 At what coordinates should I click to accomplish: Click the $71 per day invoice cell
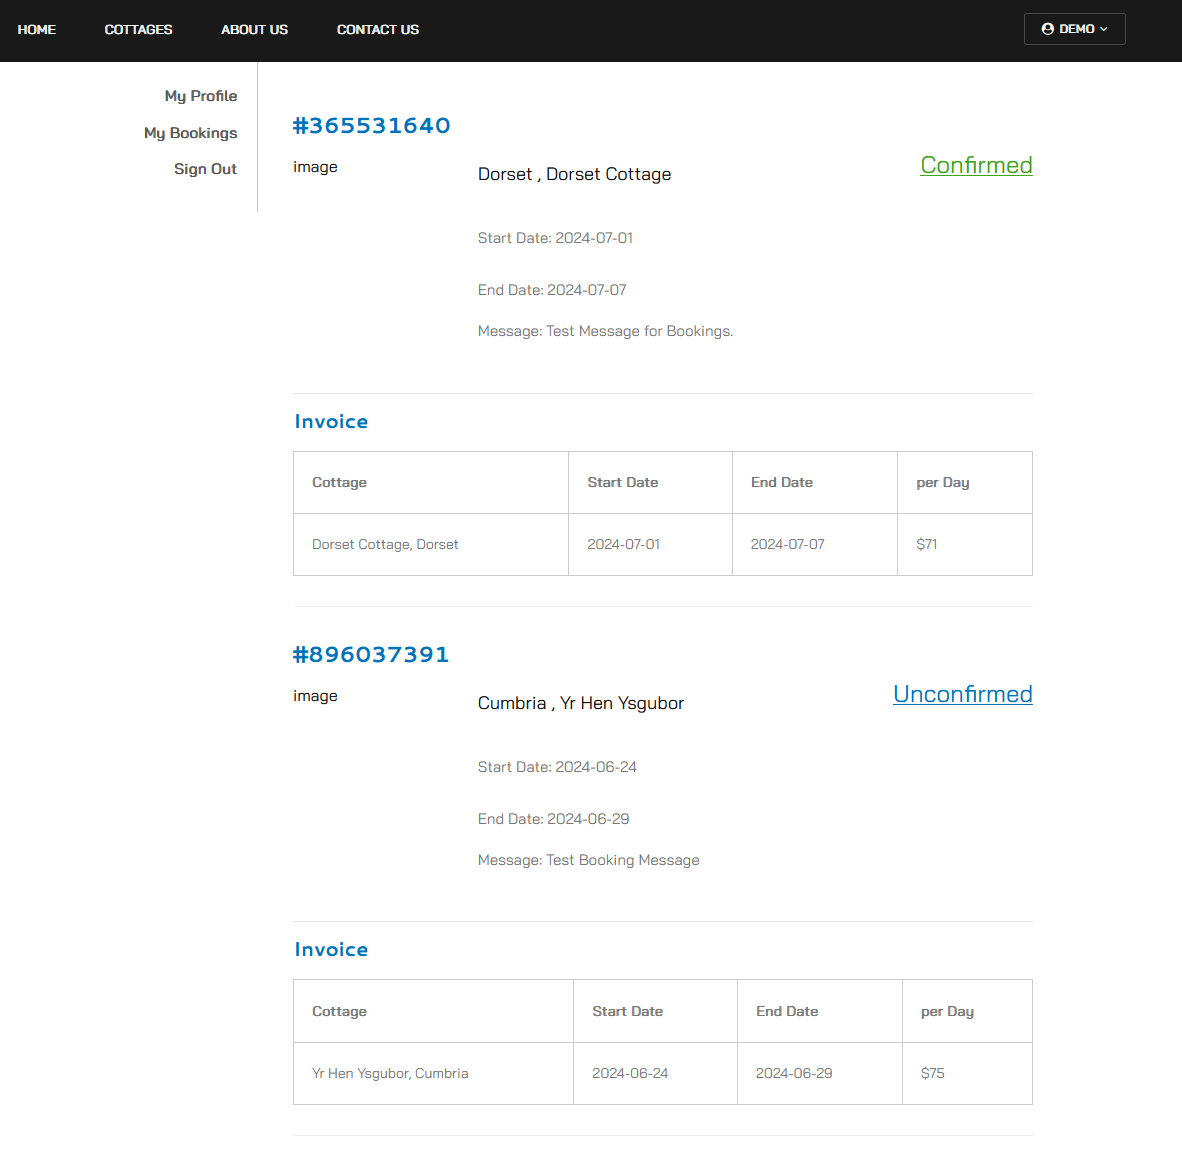[x=926, y=545]
